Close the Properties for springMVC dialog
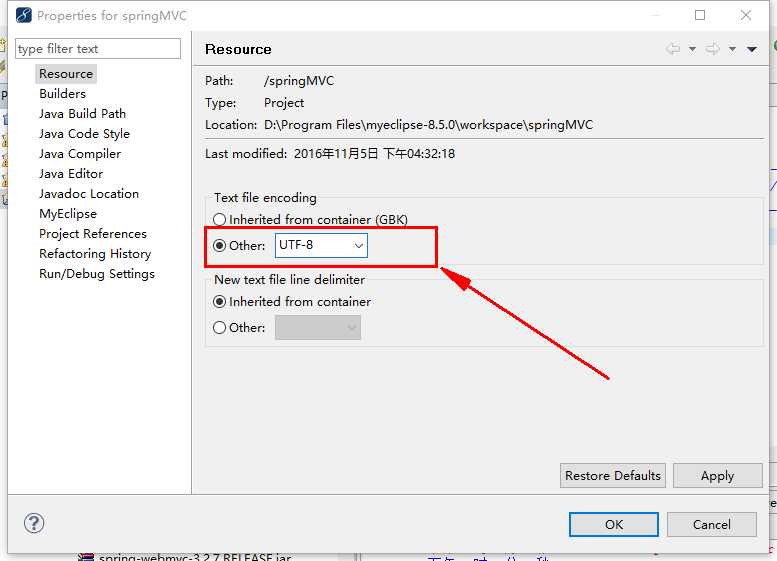This screenshot has height=561, width=777. tap(746, 15)
